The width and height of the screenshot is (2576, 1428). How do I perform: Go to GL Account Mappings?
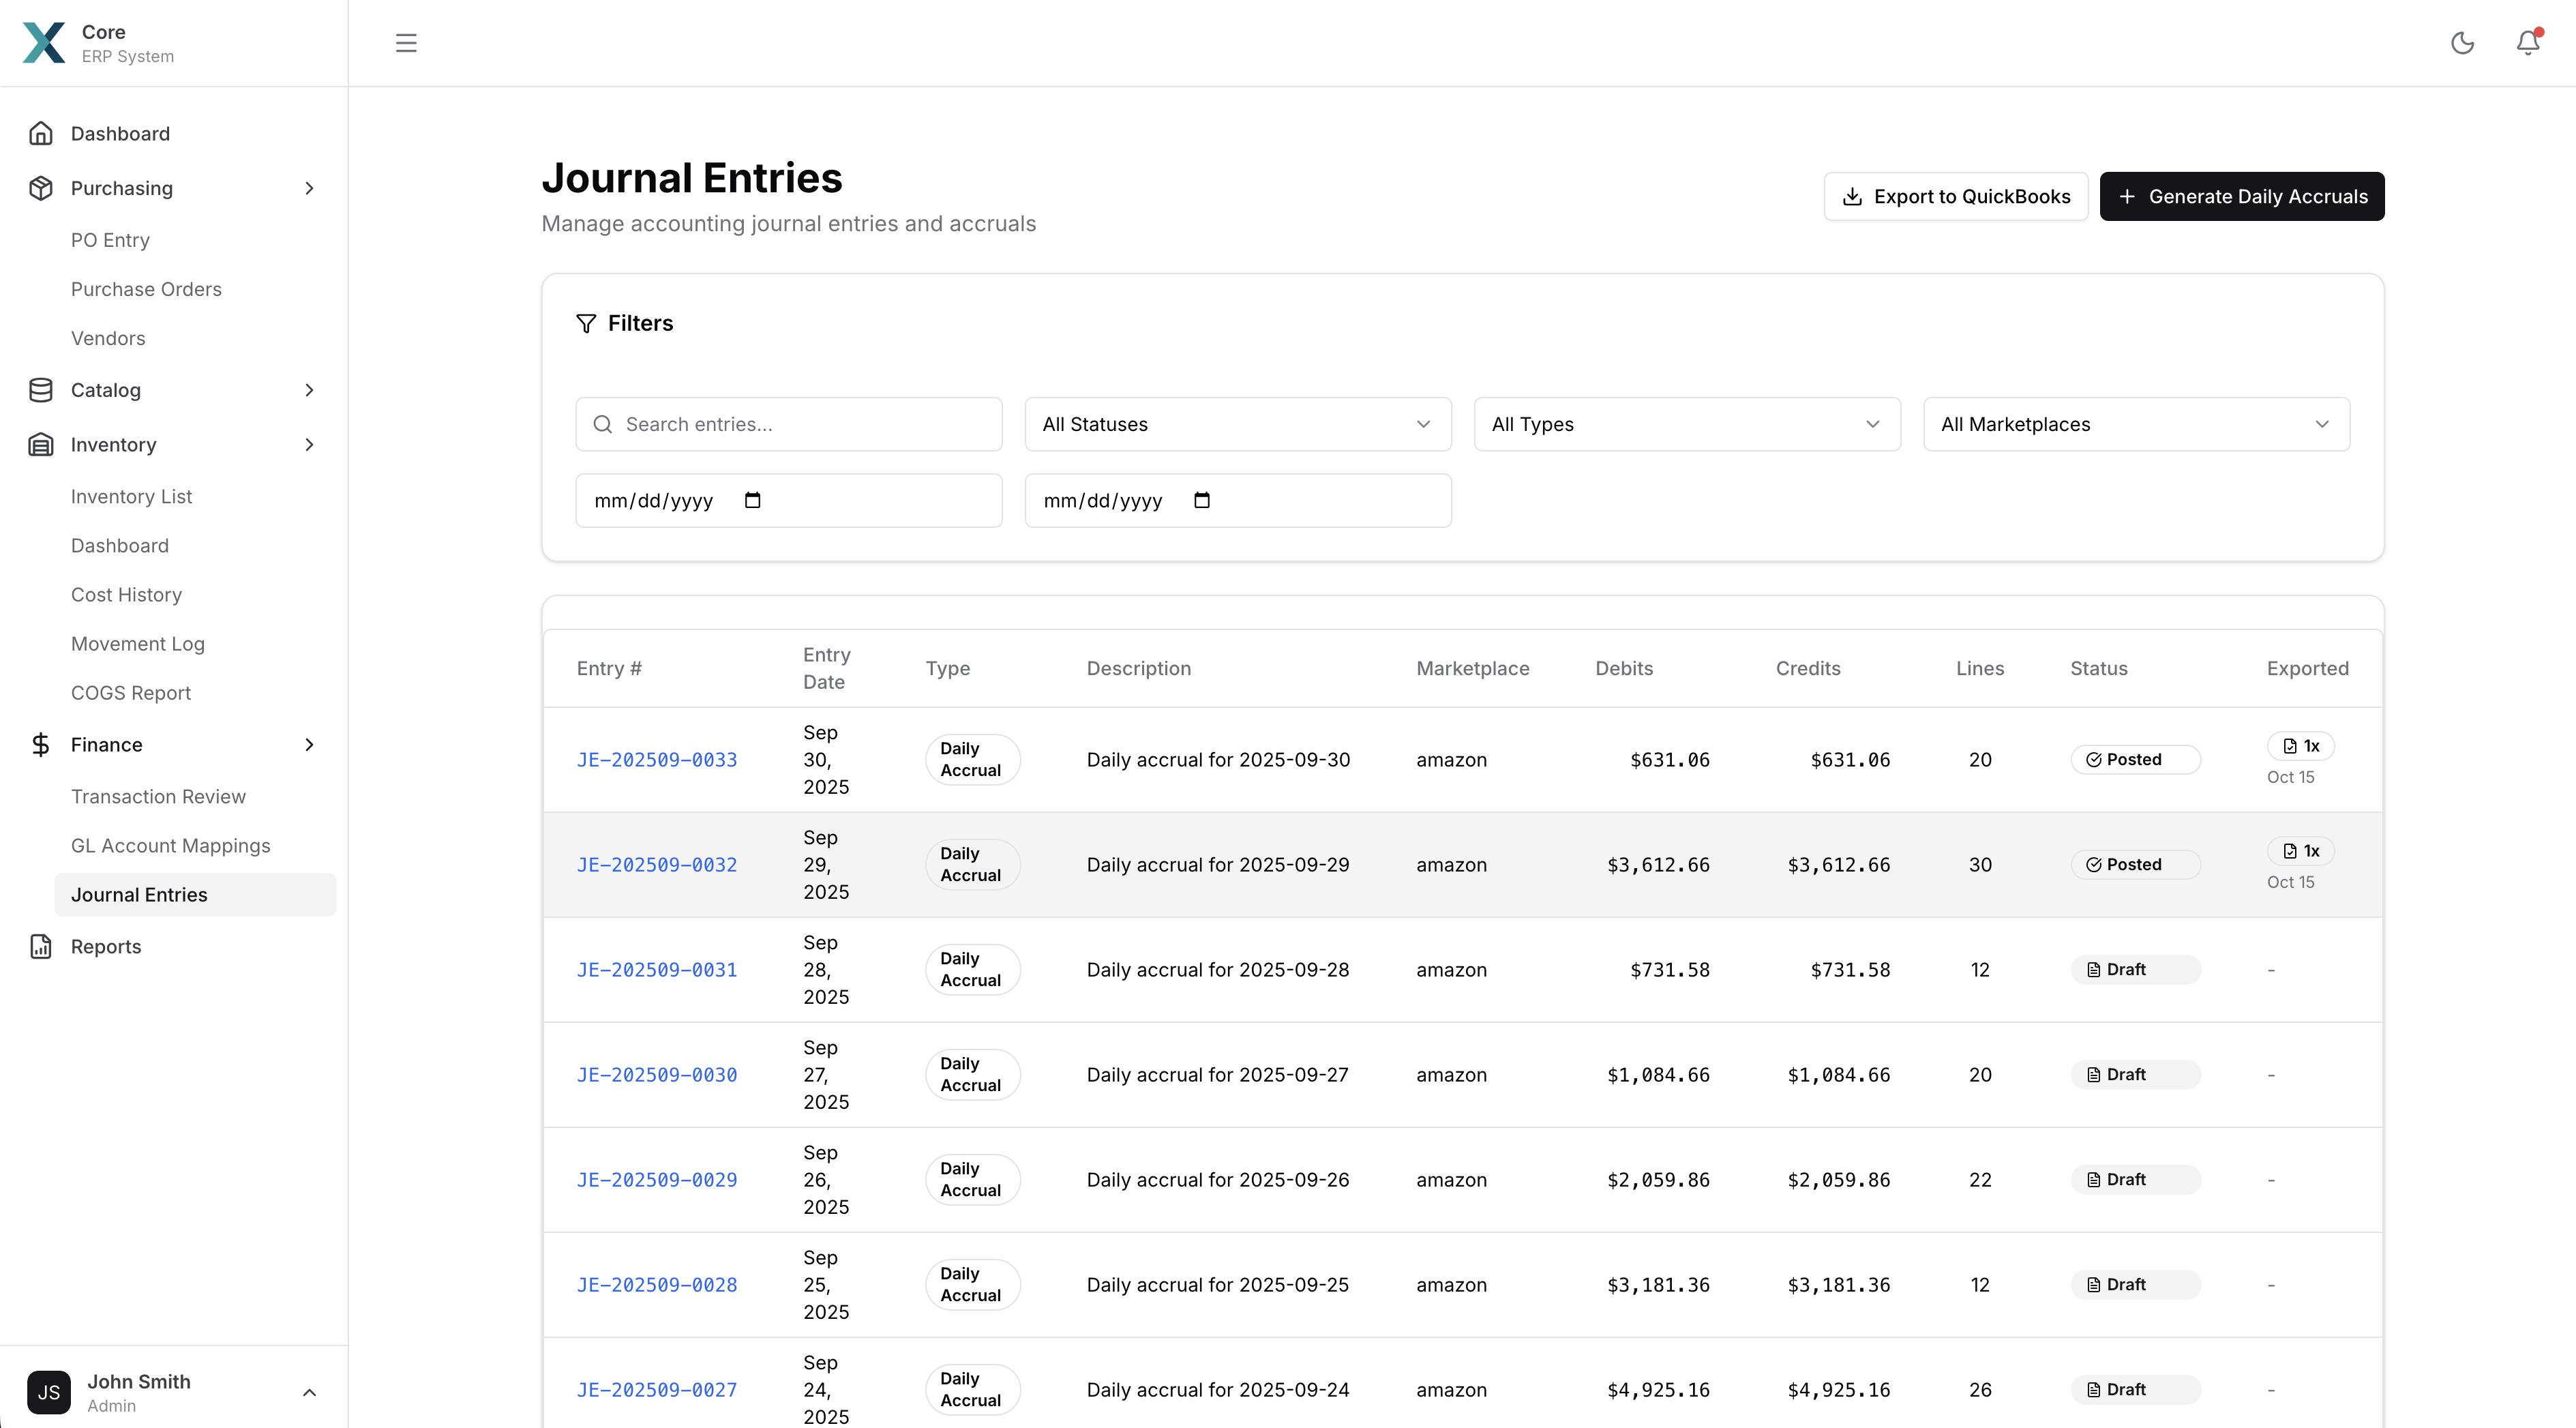coord(170,845)
